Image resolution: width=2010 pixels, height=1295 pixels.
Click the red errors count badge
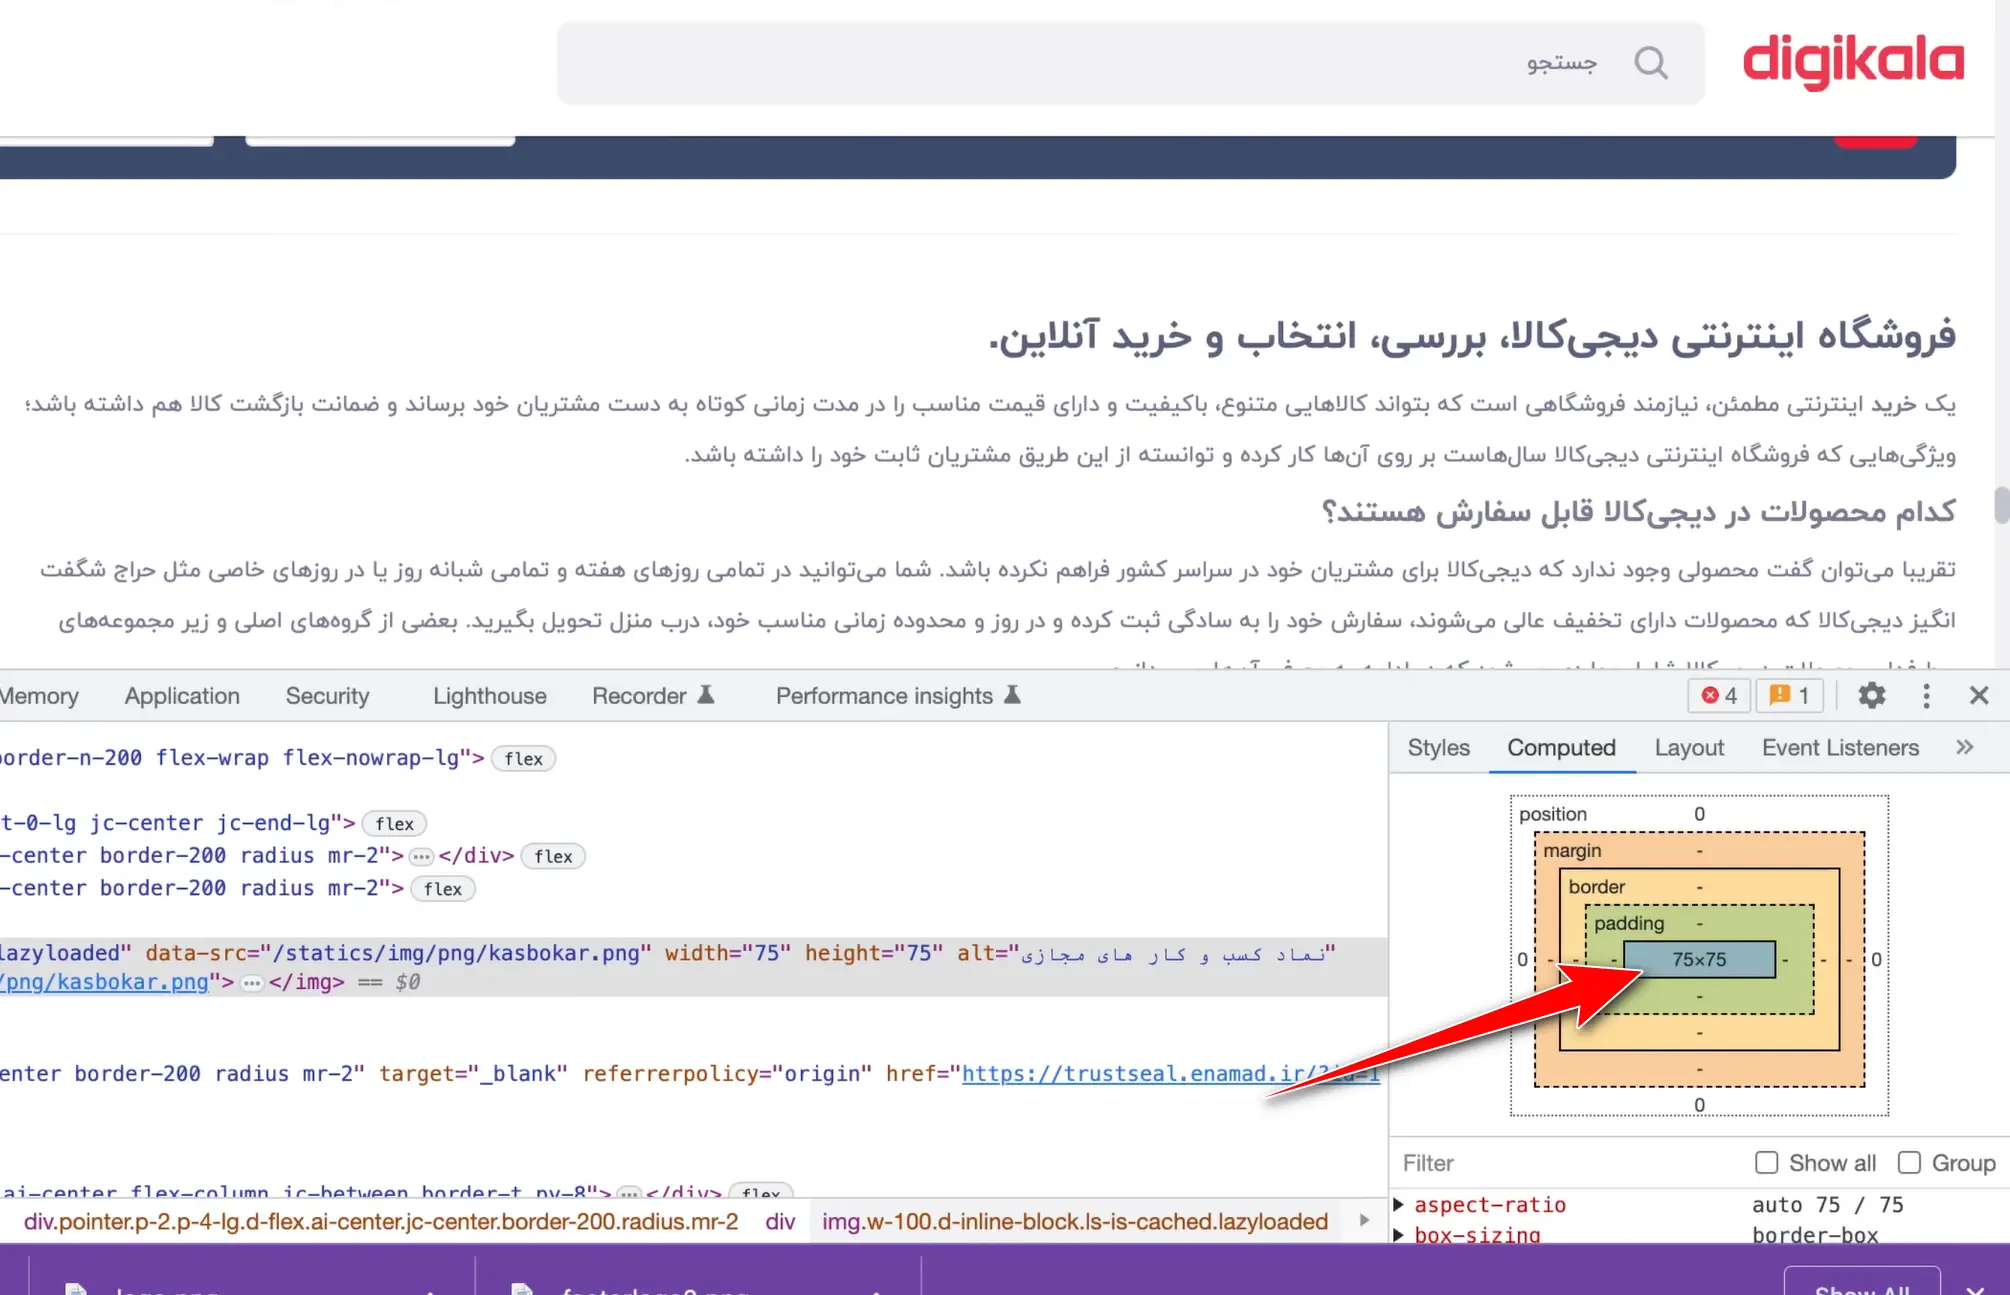(x=1719, y=695)
